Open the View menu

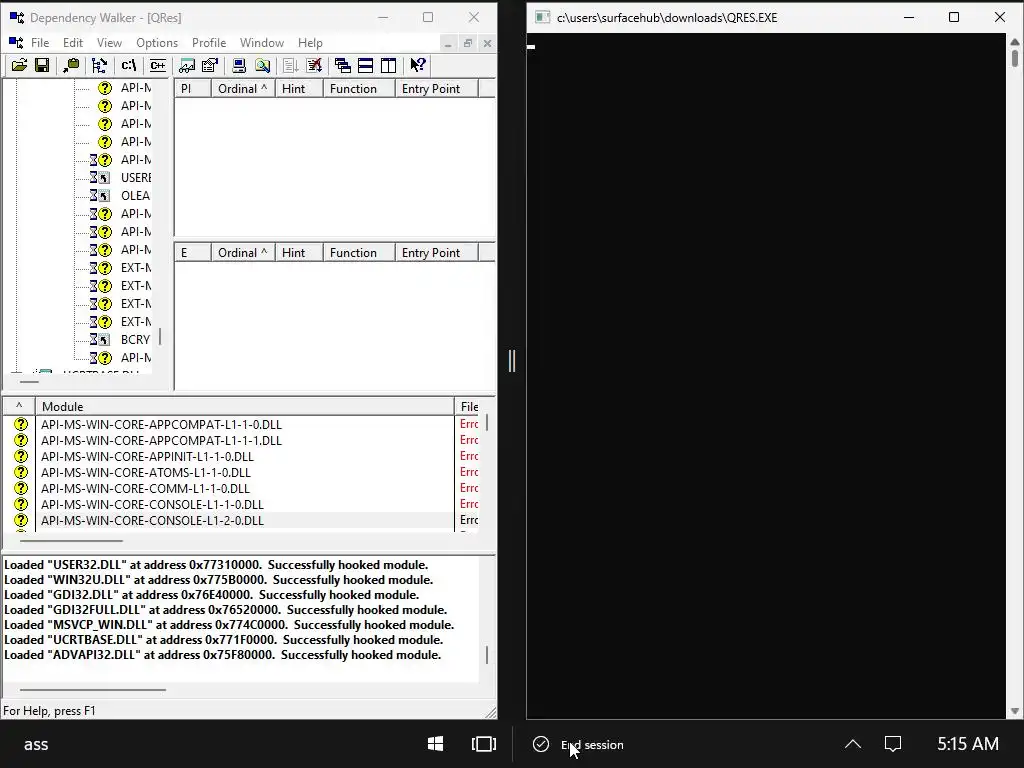click(109, 42)
